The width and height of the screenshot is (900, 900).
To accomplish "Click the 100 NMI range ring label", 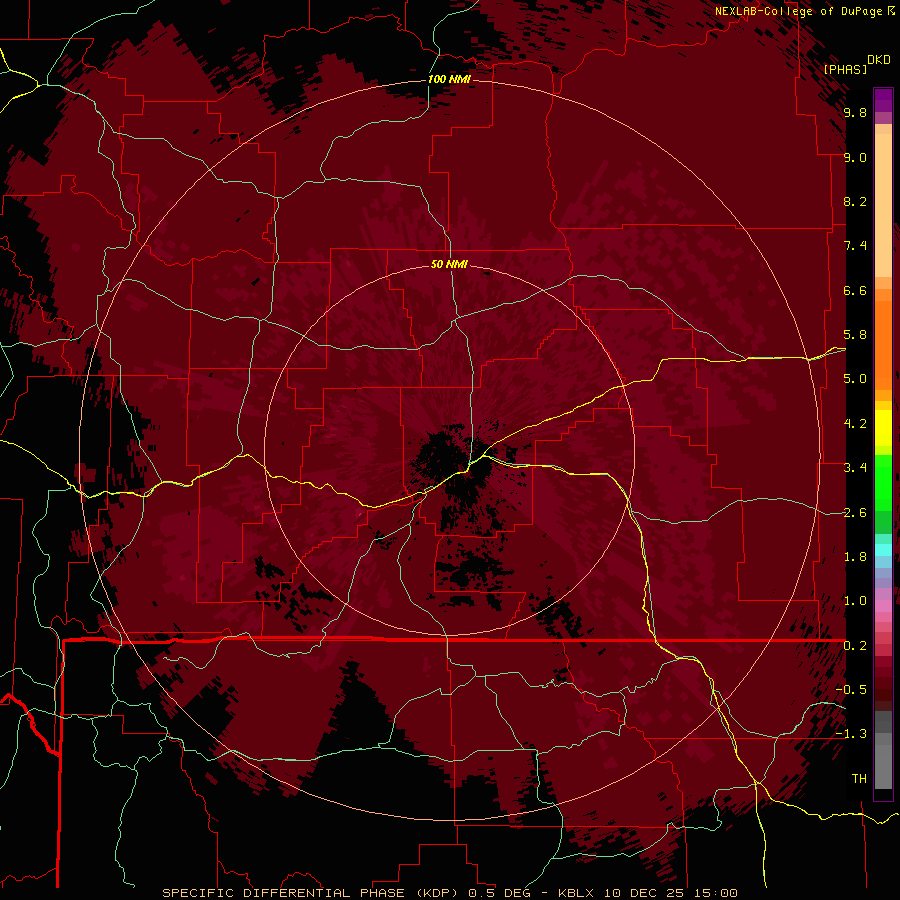I will click(x=449, y=79).
